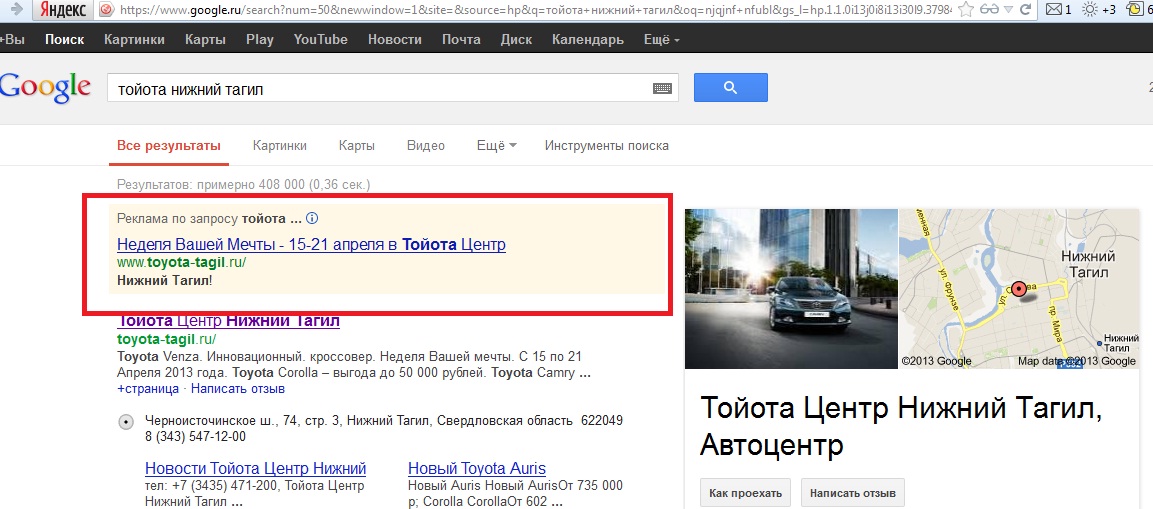The height and width of the screenshot is (509, 1153).
Task: Expand the Ещё dropdown in the Google bar
Action: [x=661, y=40]
